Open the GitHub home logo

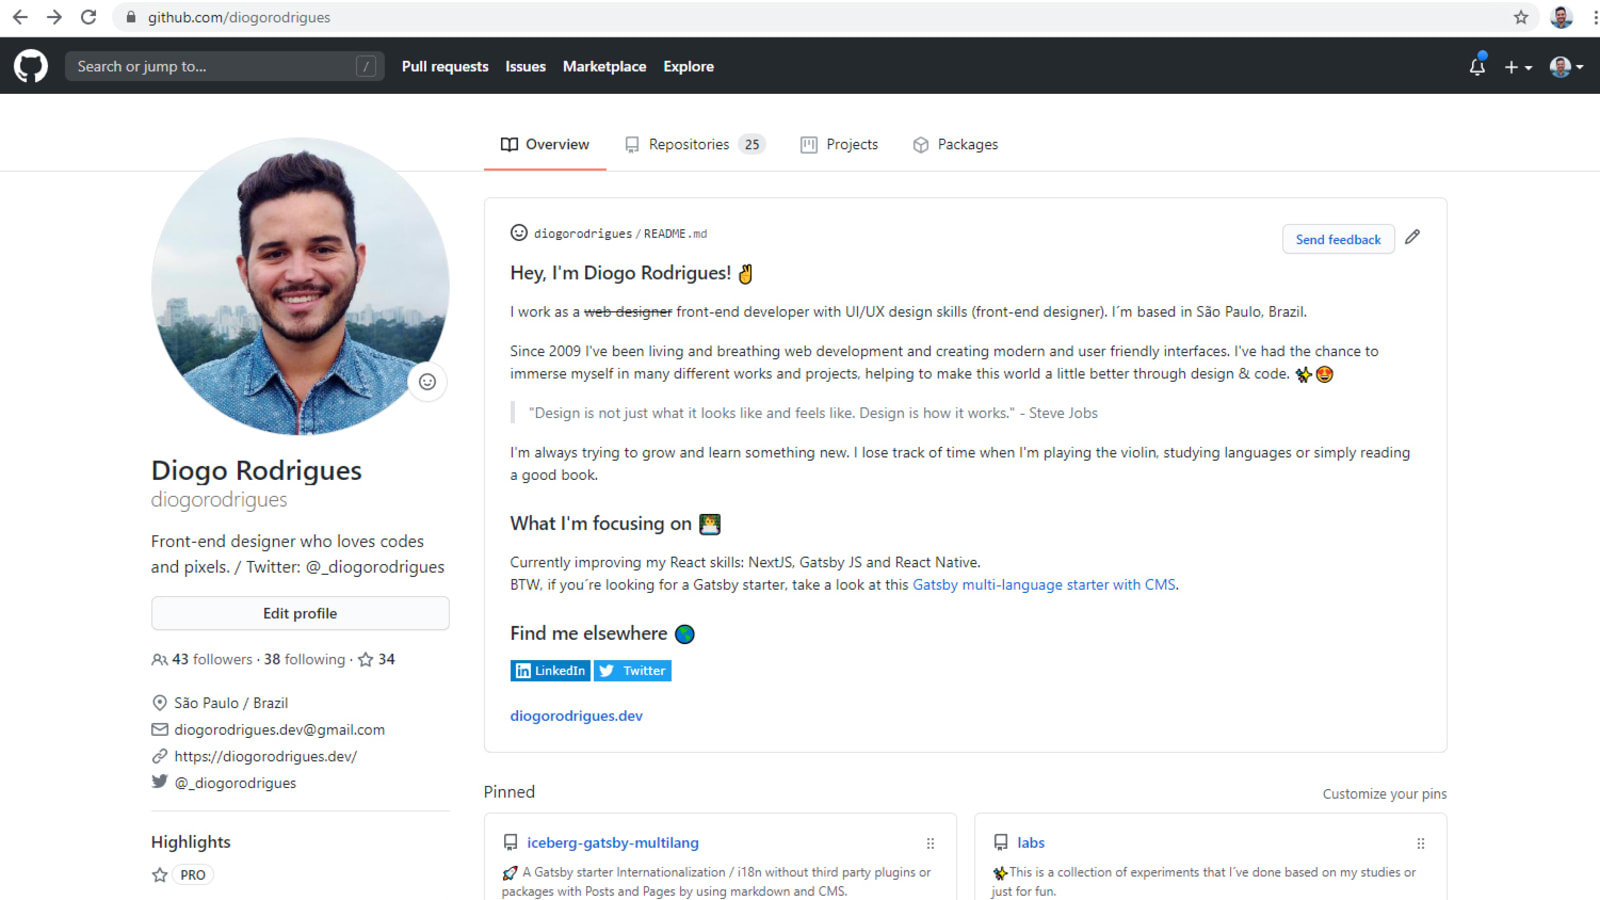[31, 66]
